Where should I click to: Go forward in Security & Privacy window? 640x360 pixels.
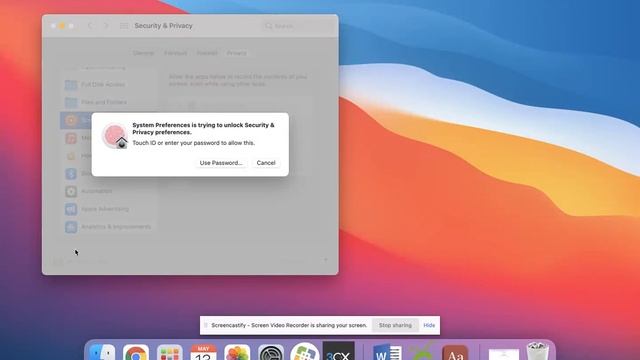click(106, 26)
